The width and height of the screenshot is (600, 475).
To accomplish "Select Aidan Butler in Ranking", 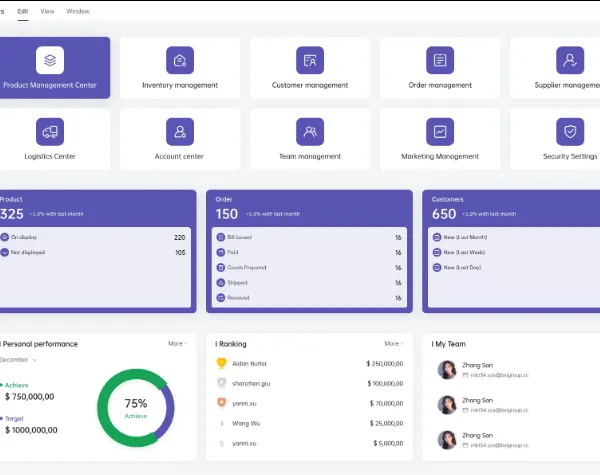I will pos(249,364).
